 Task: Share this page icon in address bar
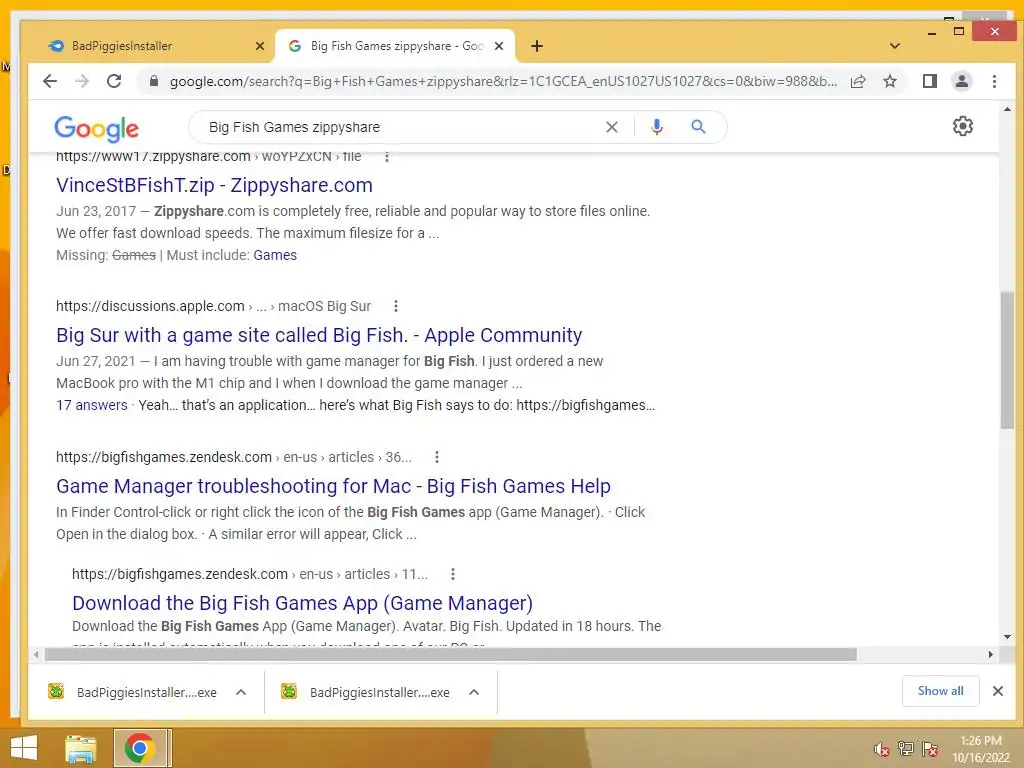click(858, 81)
